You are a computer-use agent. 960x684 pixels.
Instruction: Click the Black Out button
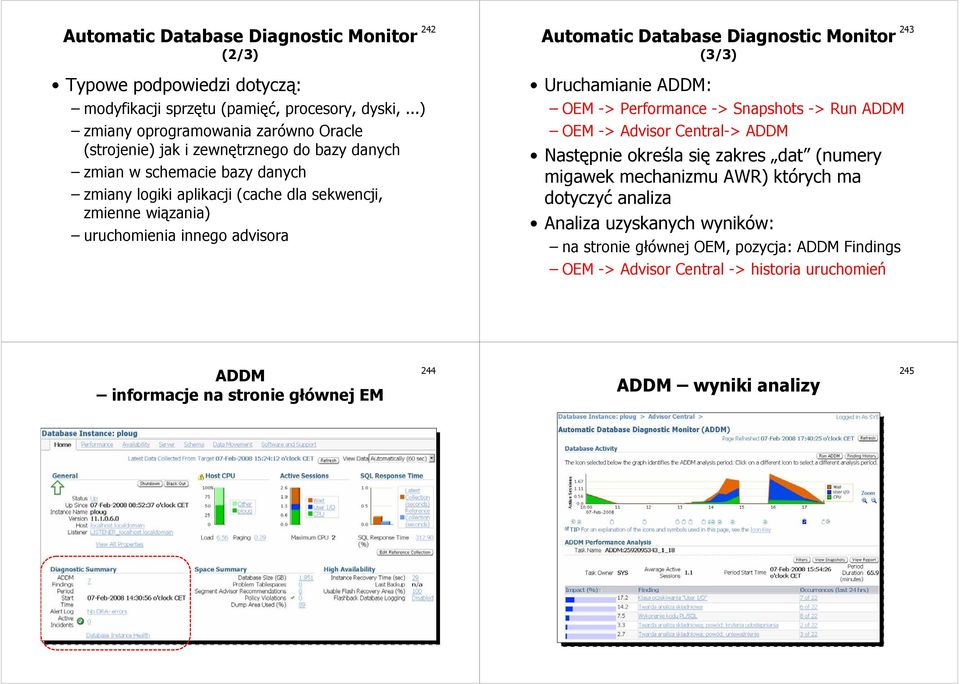(x=176, y=484)
